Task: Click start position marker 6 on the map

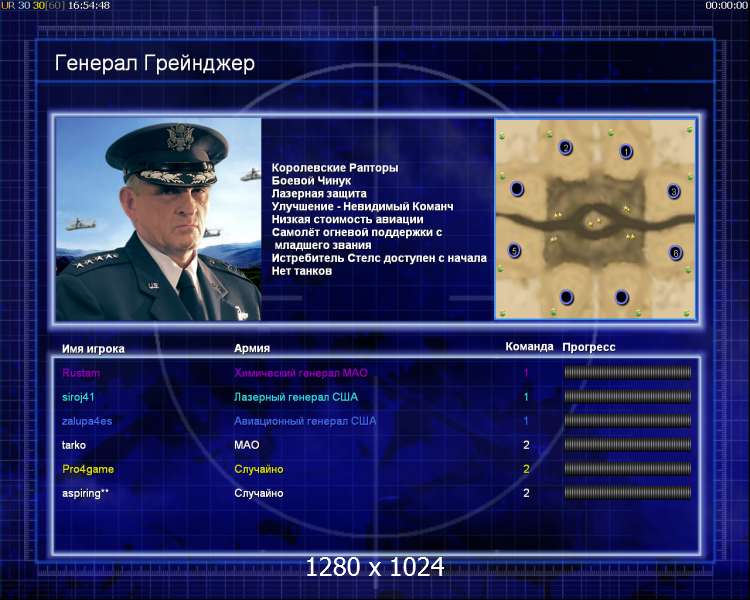Action: tap(675, 252)
